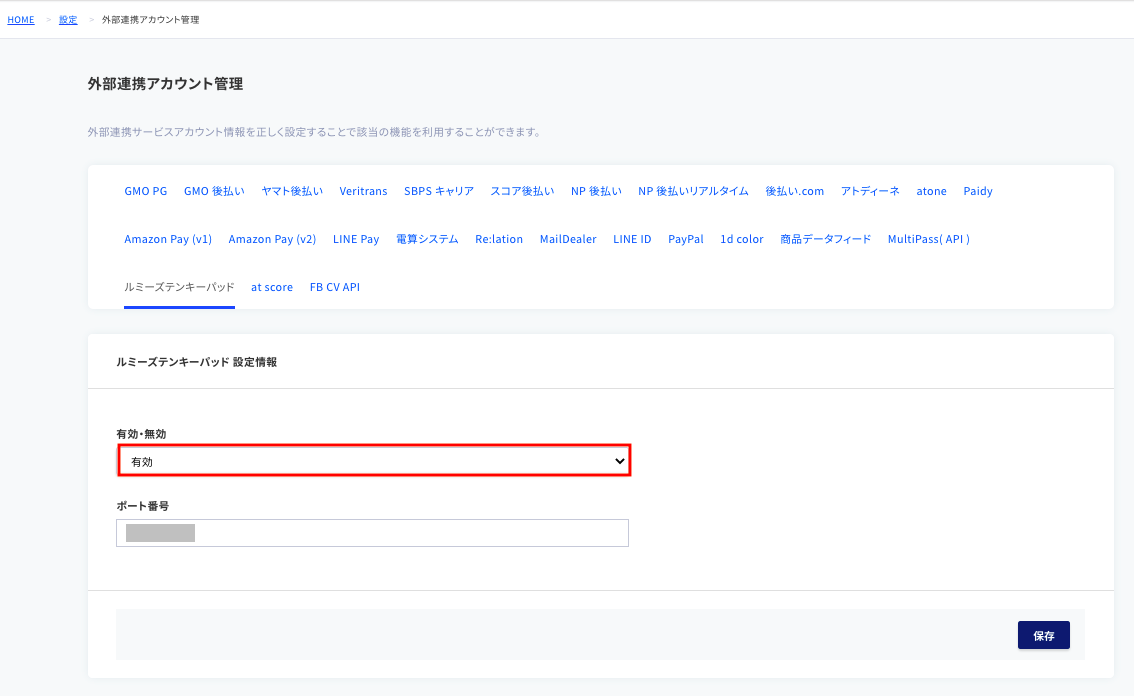Screen dimensions: 1134x696
Task: Switch to the Veritrans tab
Action: pyautogui.click(x=363, y=191)
